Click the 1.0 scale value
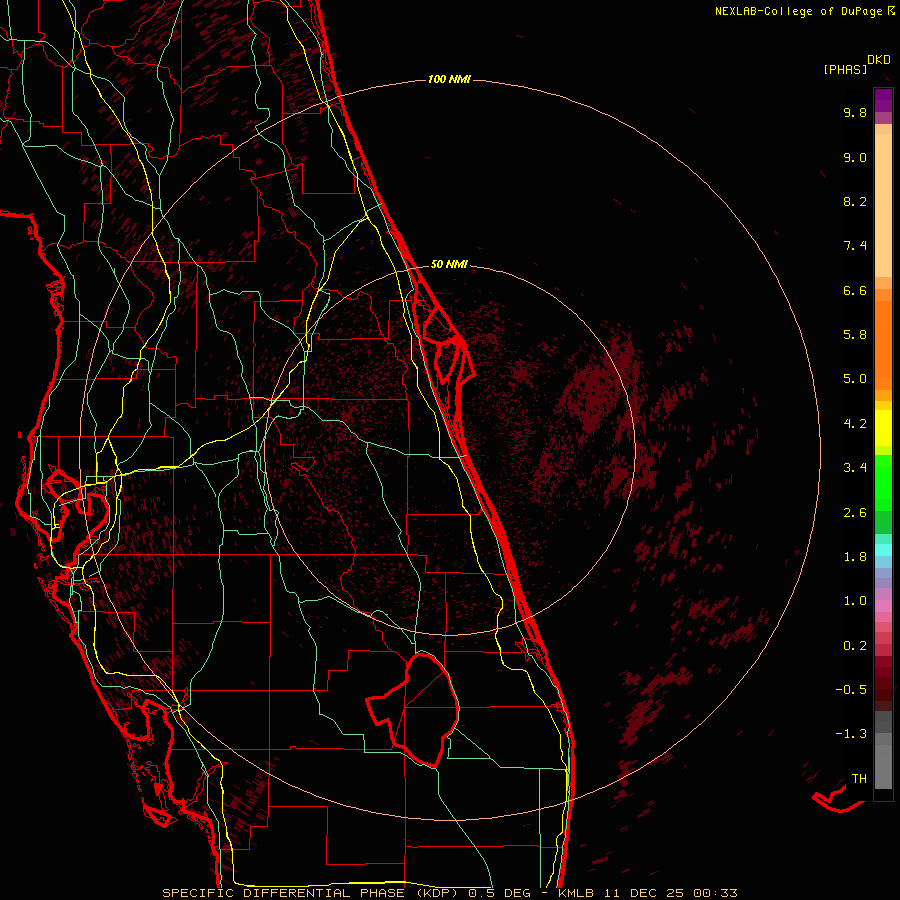The width and height of the screenshot is (900, 900). tap(855, 601)
